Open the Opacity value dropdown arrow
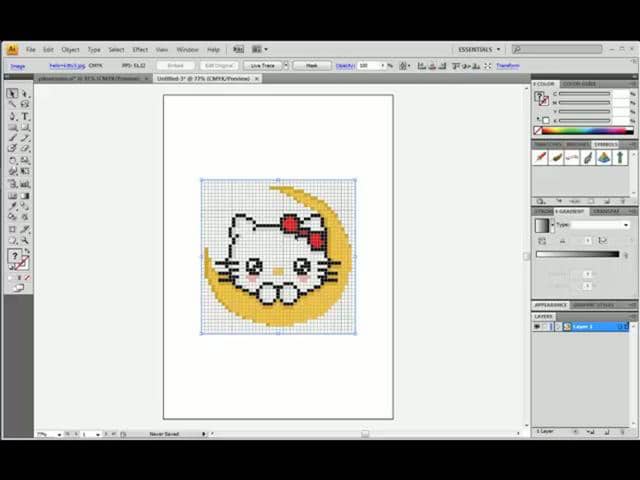 (383, 65)
